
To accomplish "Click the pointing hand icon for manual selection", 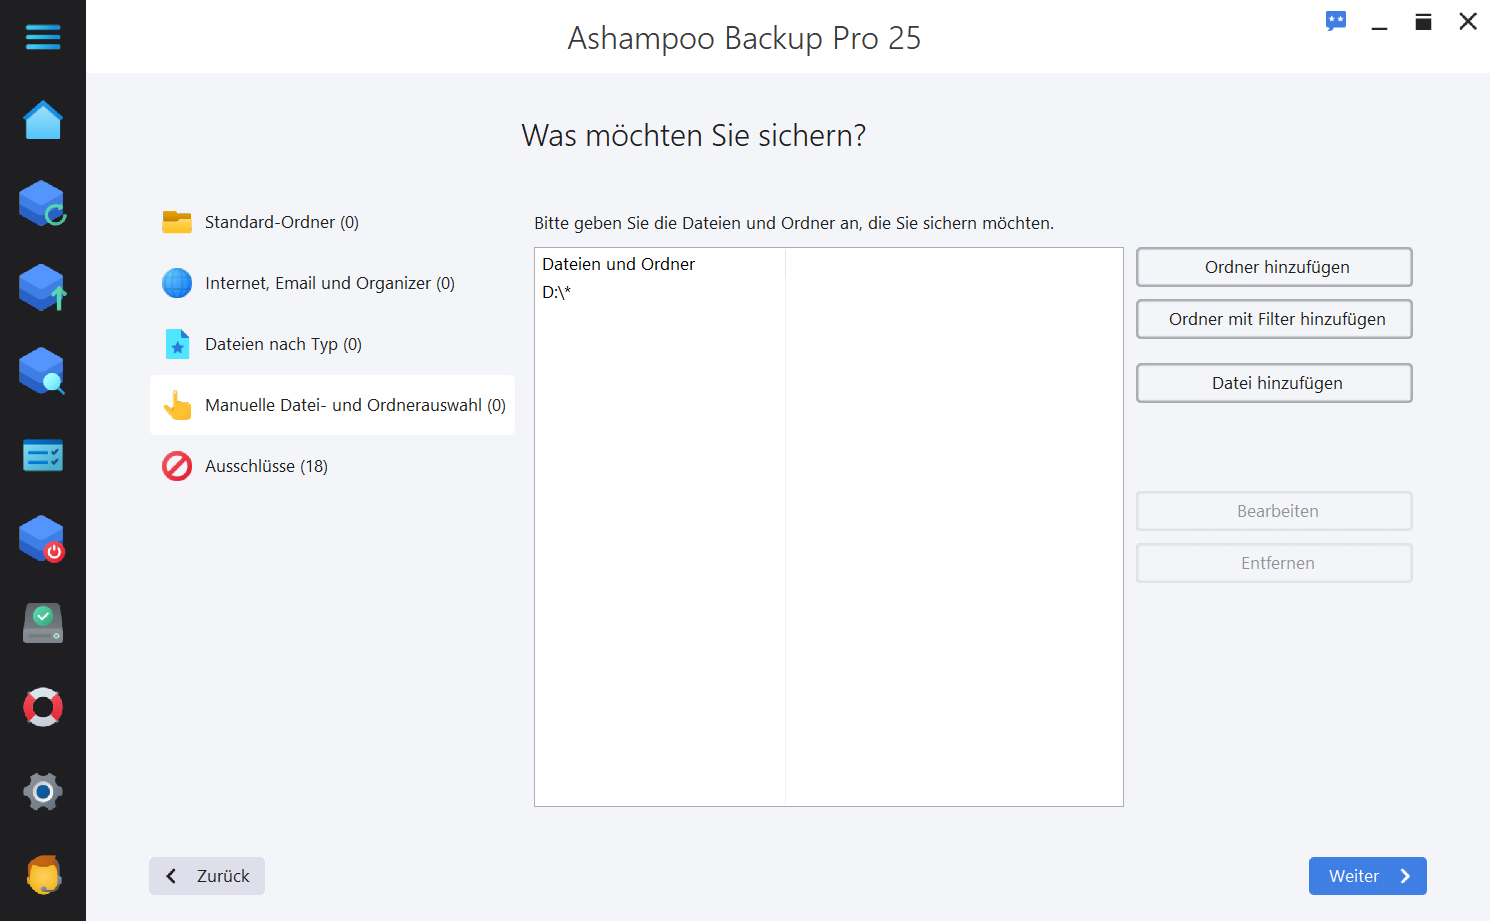I will 177,405.
